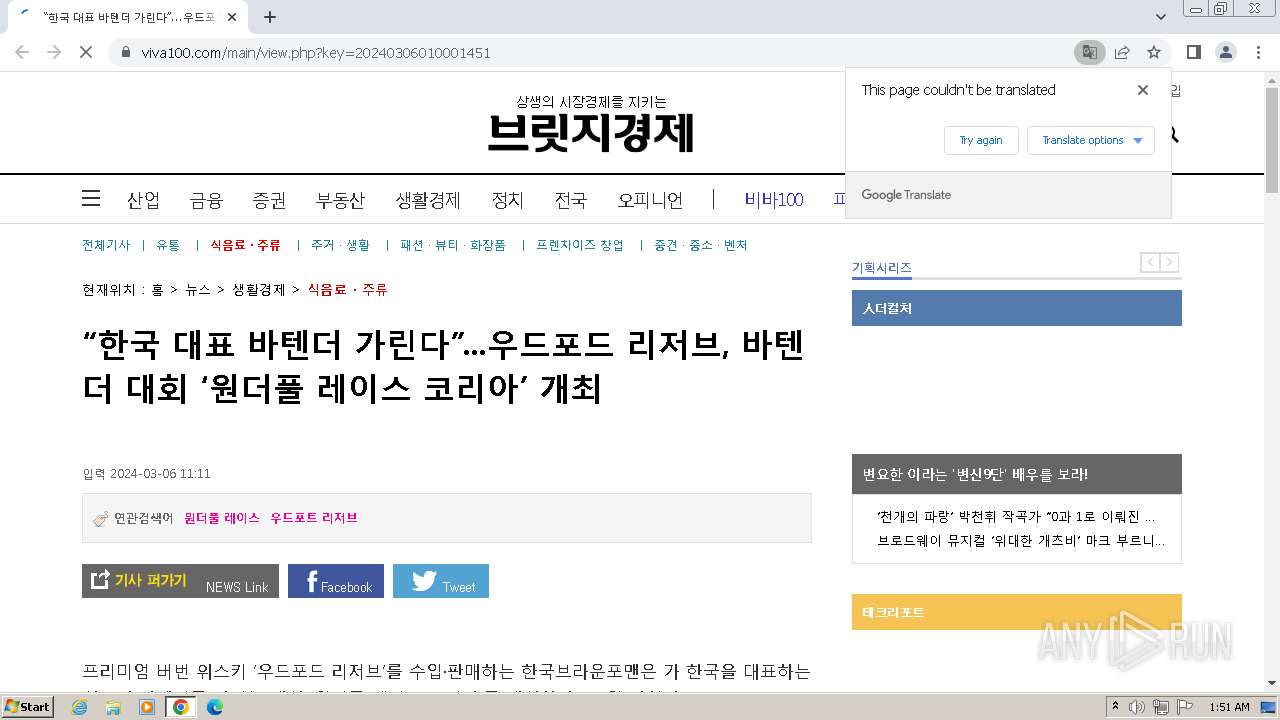
Task: Open the tab search chevron
Action: tap(1161, 17)
